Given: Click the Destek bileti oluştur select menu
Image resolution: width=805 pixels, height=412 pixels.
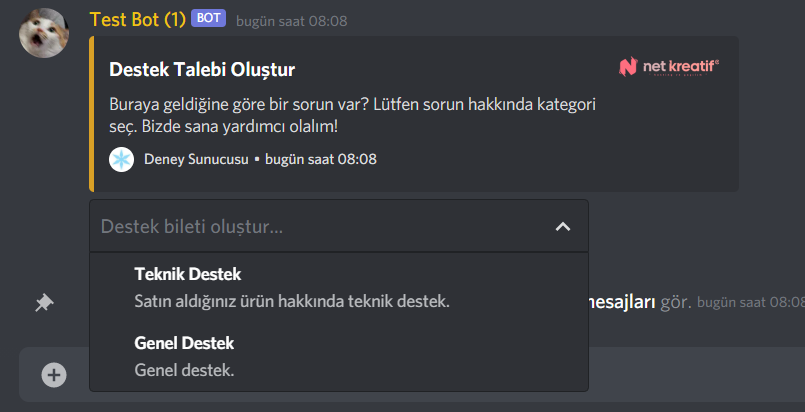Looking at the screenshot, I should [x=339, y=226].
